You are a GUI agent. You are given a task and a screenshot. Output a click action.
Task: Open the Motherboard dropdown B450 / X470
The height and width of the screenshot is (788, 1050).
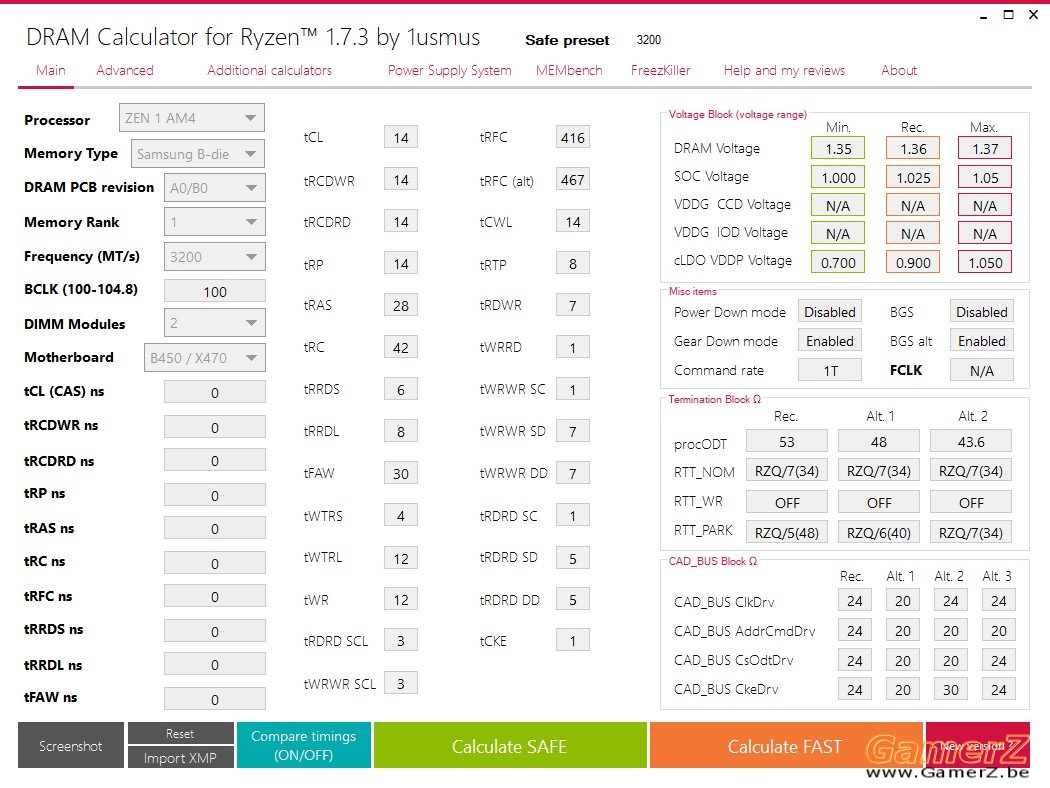[x=204, y=358]
